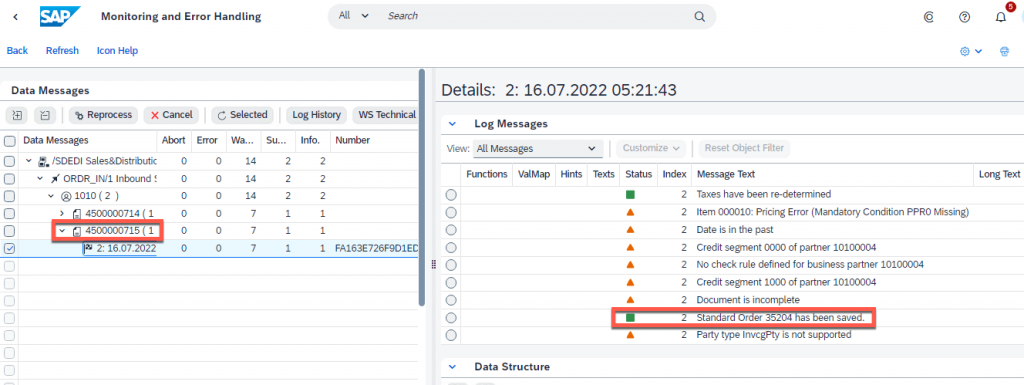Screen dimensions: 1024x385
Task: Expand all nodes toolbar icon
Action: coord(17,116)
